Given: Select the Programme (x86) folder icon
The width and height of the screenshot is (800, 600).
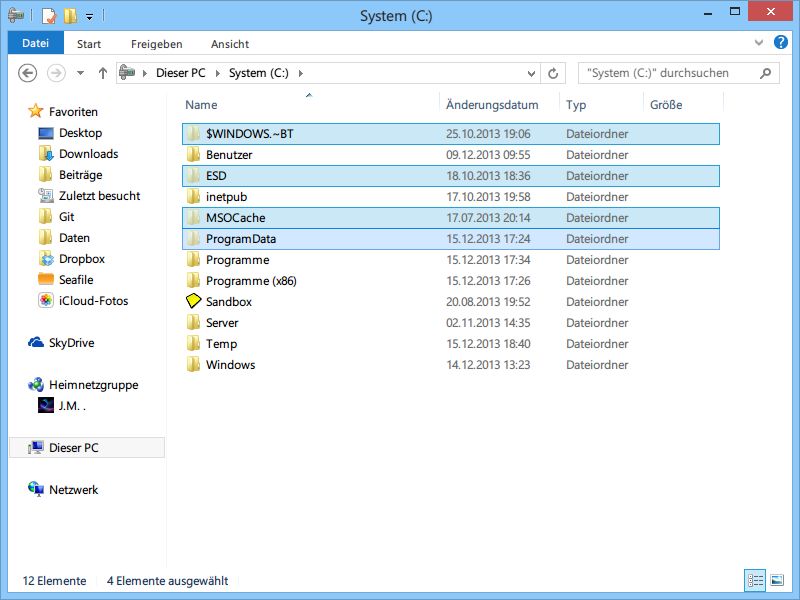Looking at the screenshot, I should tap(193, 281).
